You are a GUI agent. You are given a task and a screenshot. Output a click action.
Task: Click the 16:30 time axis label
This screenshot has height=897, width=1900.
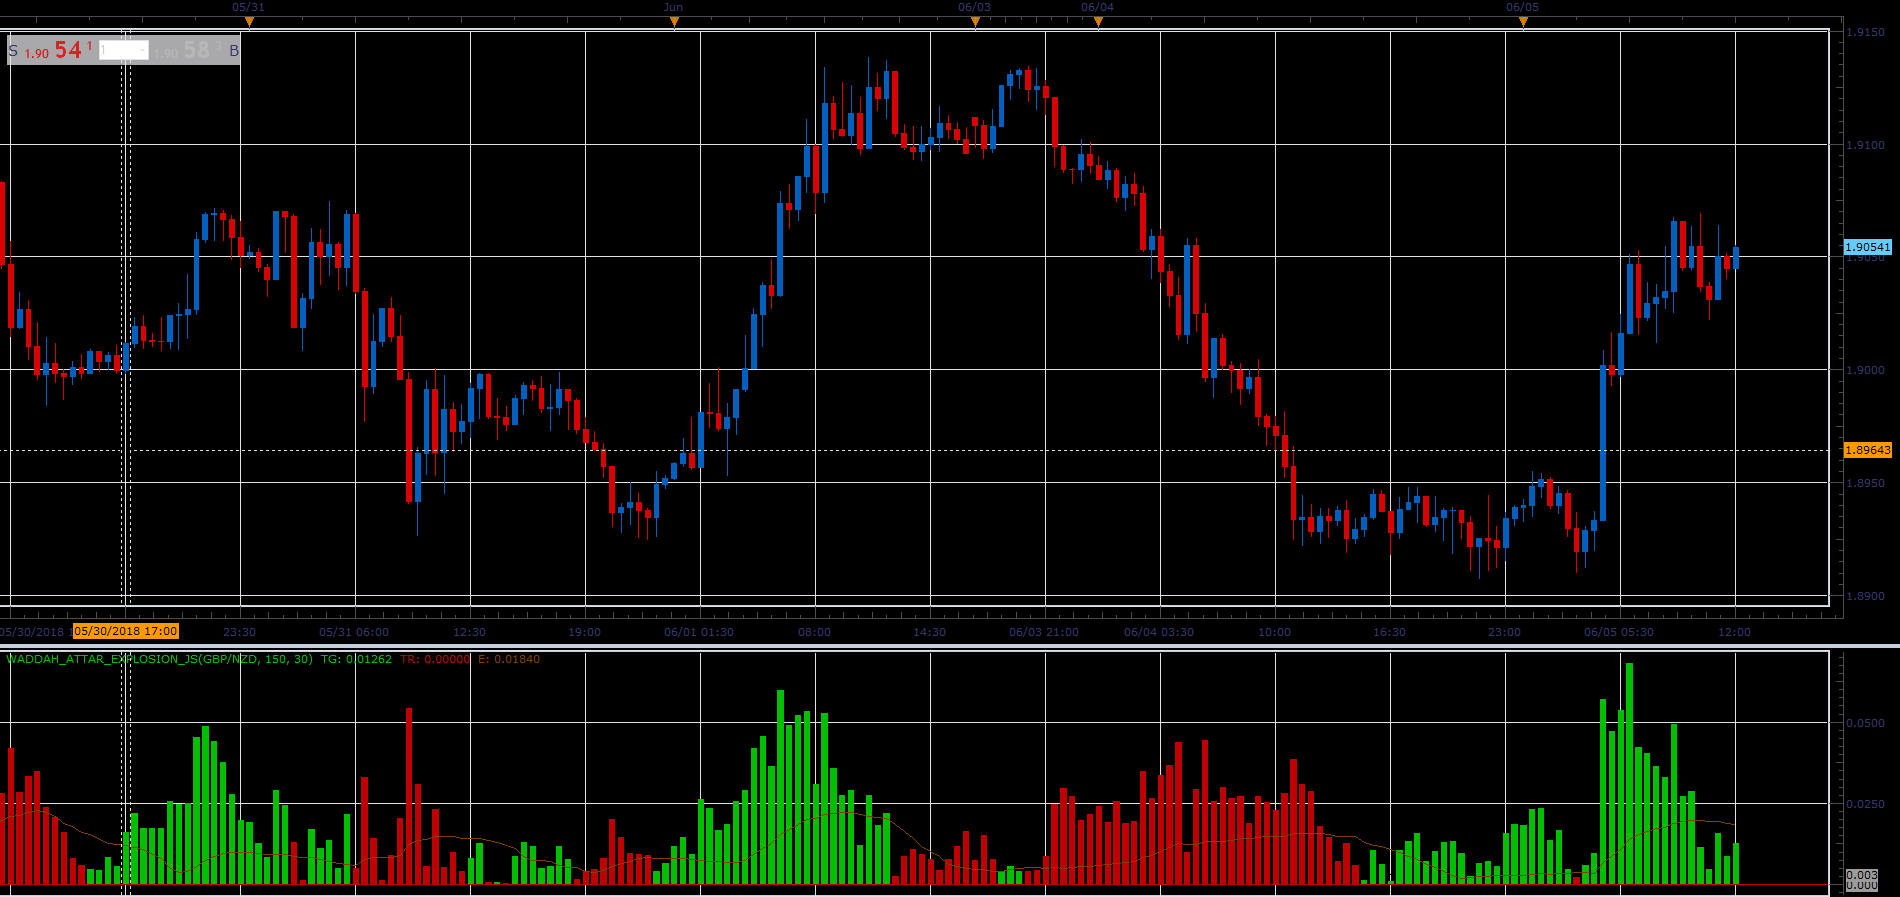click(1389, 632)
